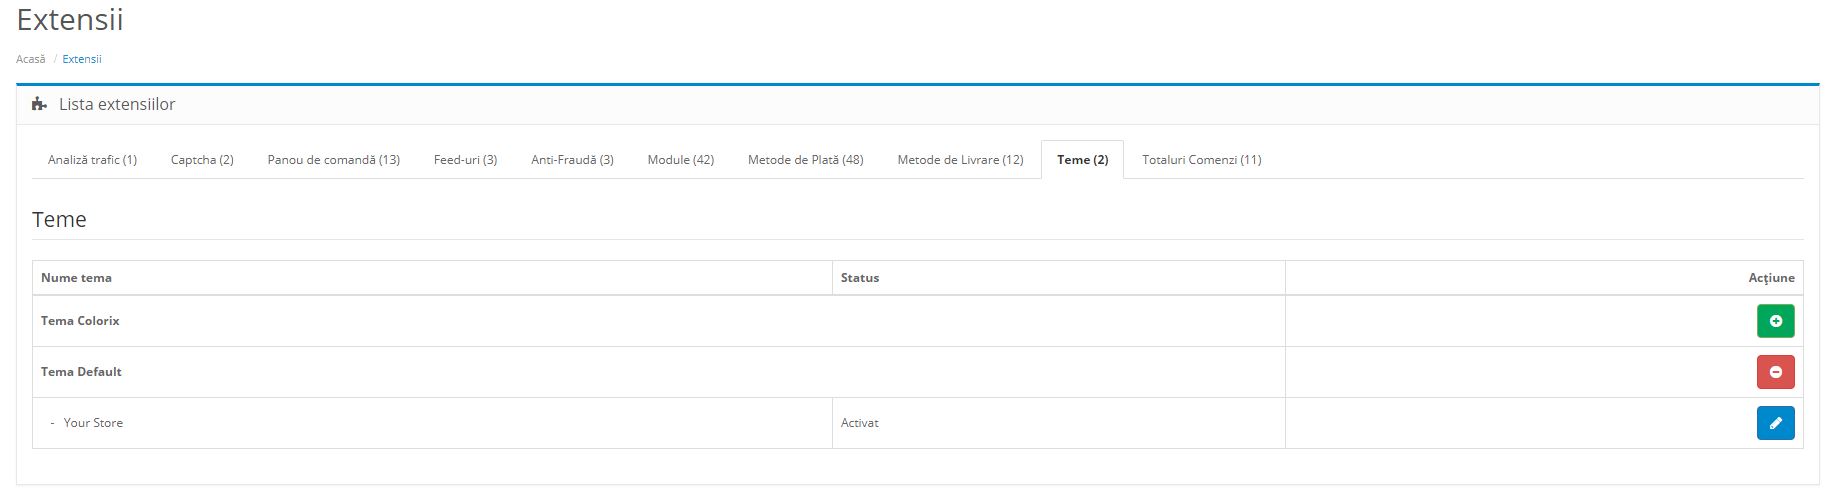
Task: Click the puzzle icon beside Lista extensiilor
Action: [x=39, y=104]
